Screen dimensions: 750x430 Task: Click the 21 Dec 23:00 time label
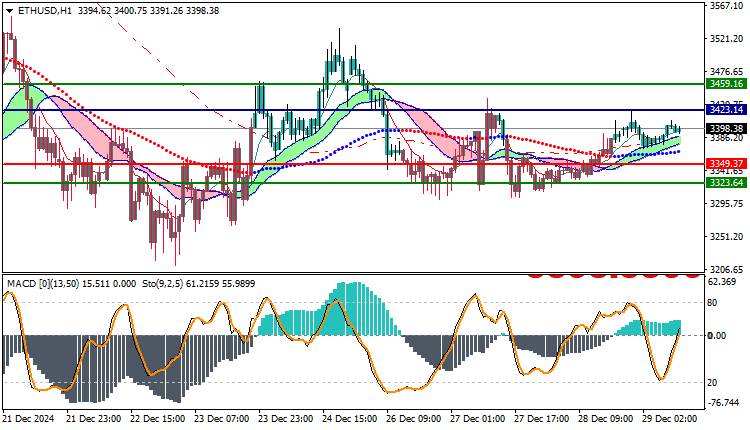pyautogui.click(x=94, y=419)
